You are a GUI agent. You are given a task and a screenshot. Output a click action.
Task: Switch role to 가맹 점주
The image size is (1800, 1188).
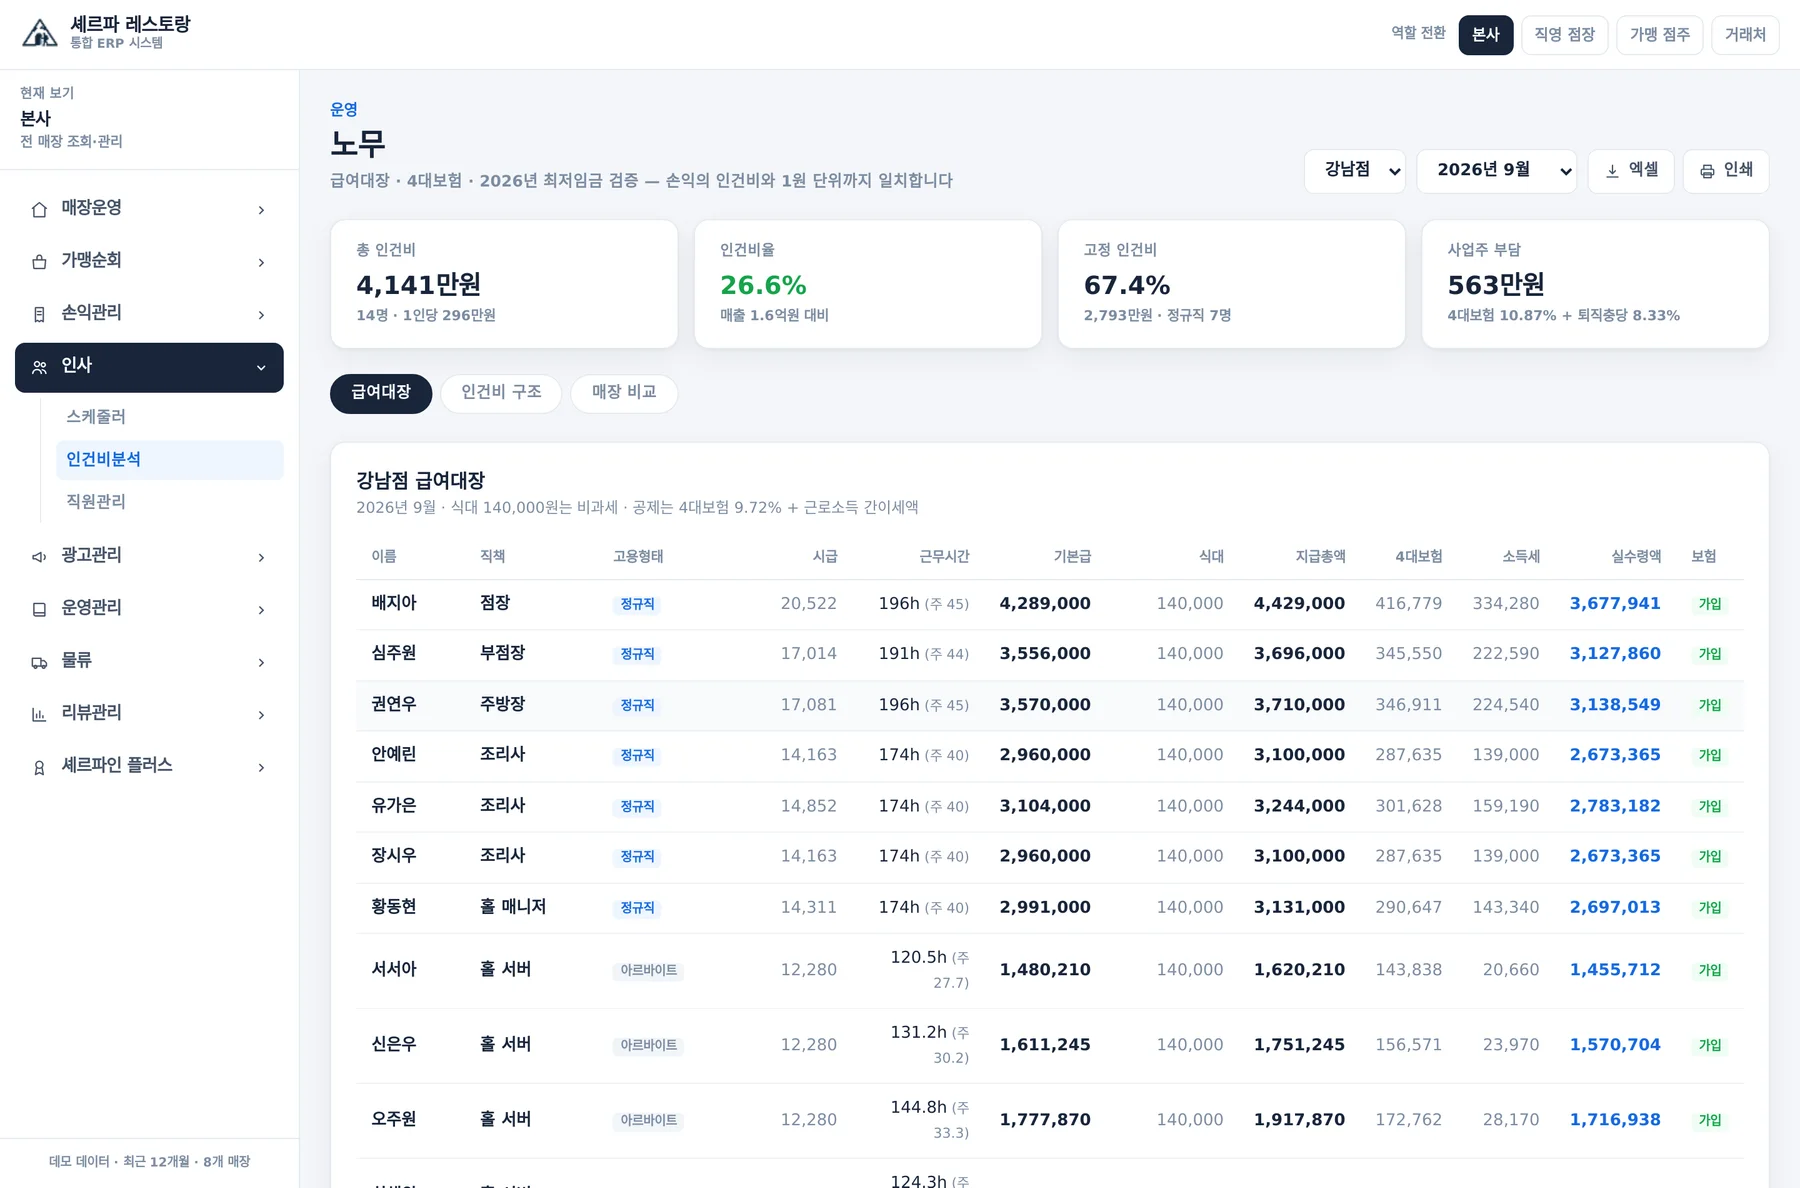[x=1659, y=35]
